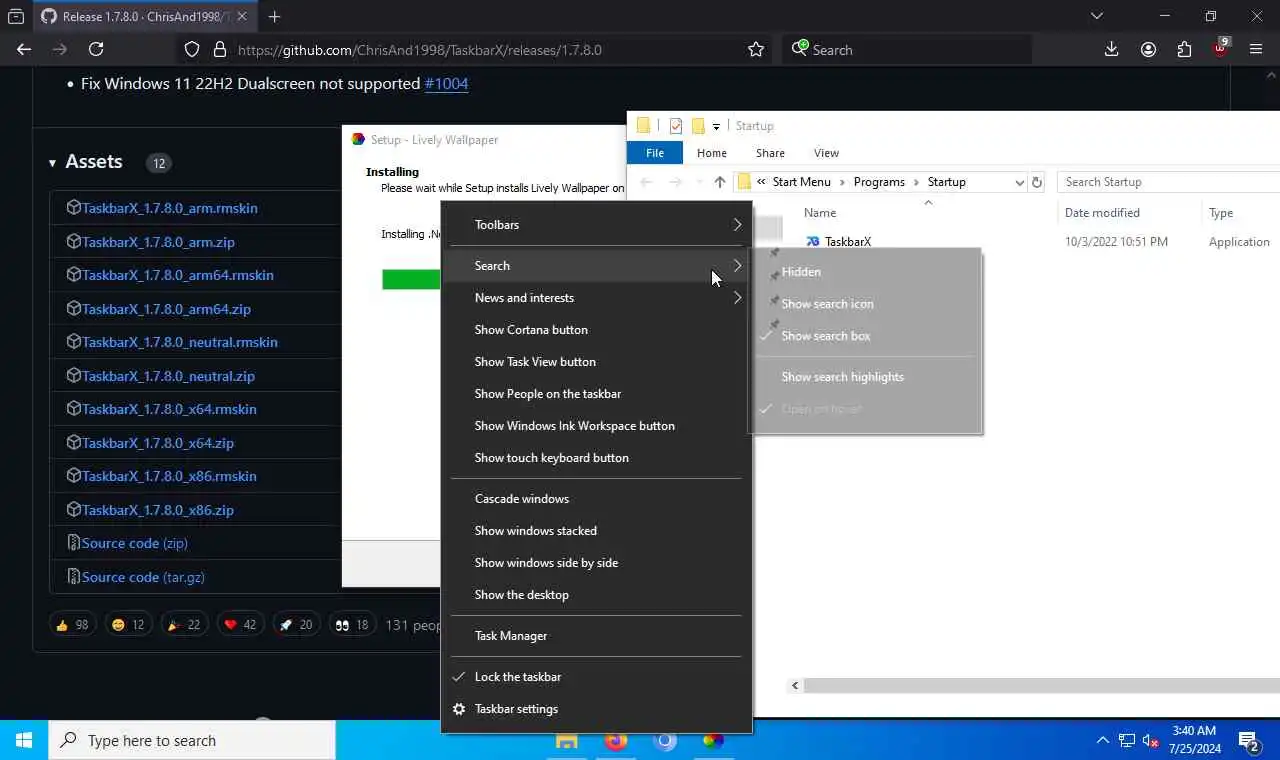Close the Release 1.7.8.0 tab

click(241, 16)
